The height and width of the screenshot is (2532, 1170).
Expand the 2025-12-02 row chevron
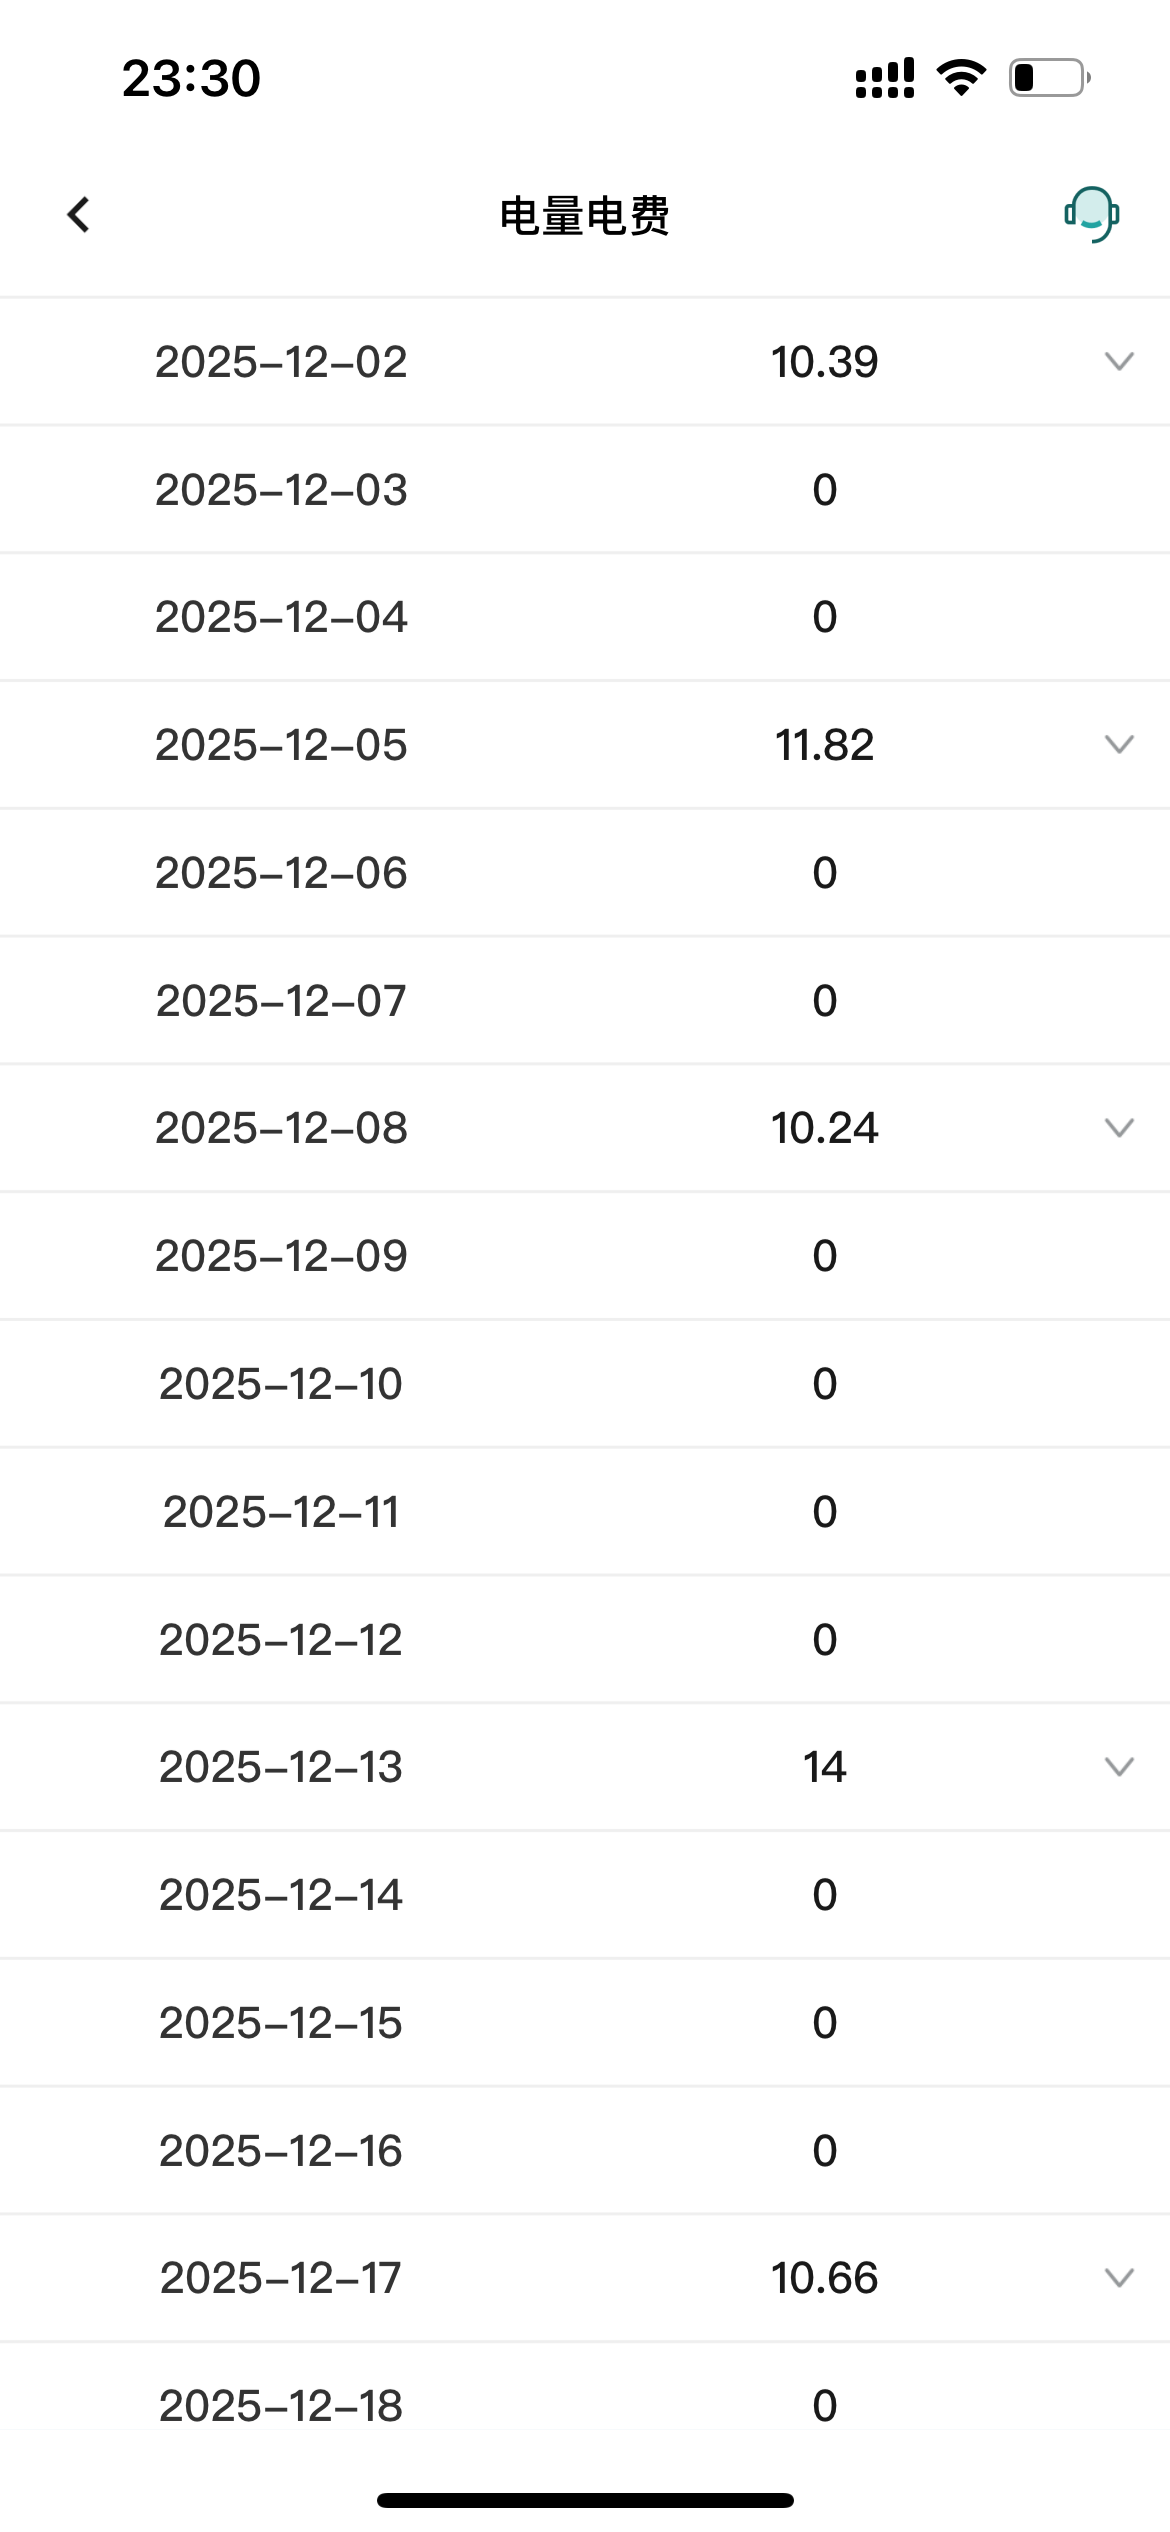tap(1118, 361)
